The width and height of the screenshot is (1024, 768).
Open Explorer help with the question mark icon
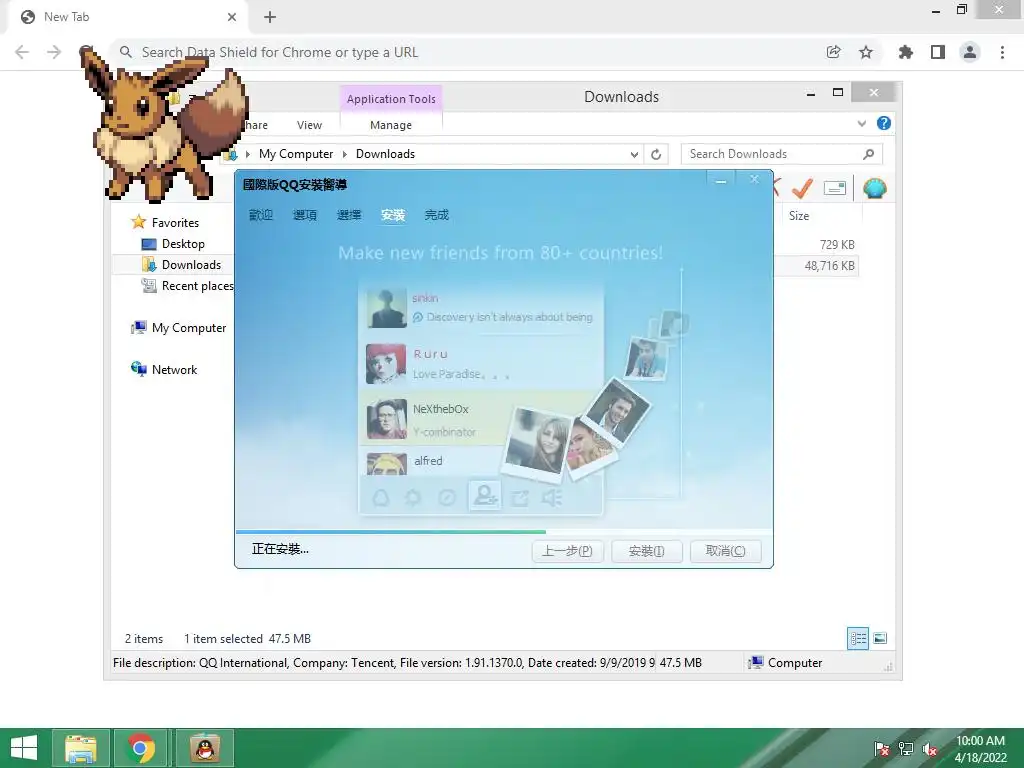point(884,123)
